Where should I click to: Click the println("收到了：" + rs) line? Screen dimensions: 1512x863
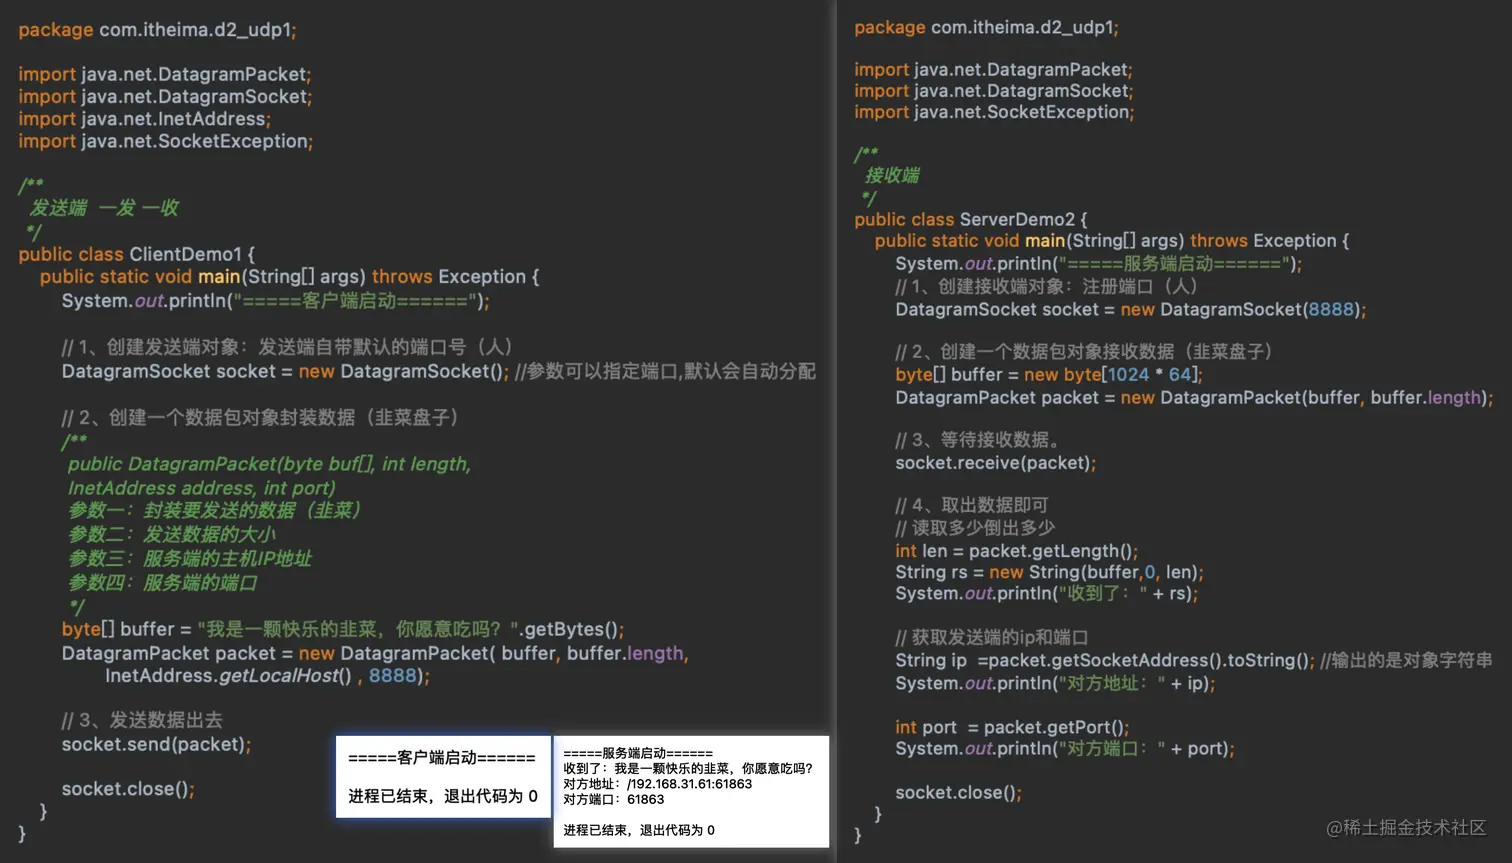click(x=1046, y=594)
